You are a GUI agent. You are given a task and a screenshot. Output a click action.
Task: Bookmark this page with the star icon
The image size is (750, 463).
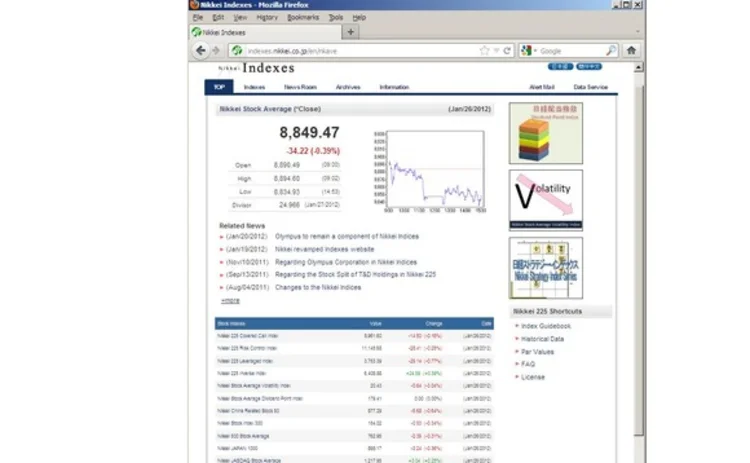[485, 50]
